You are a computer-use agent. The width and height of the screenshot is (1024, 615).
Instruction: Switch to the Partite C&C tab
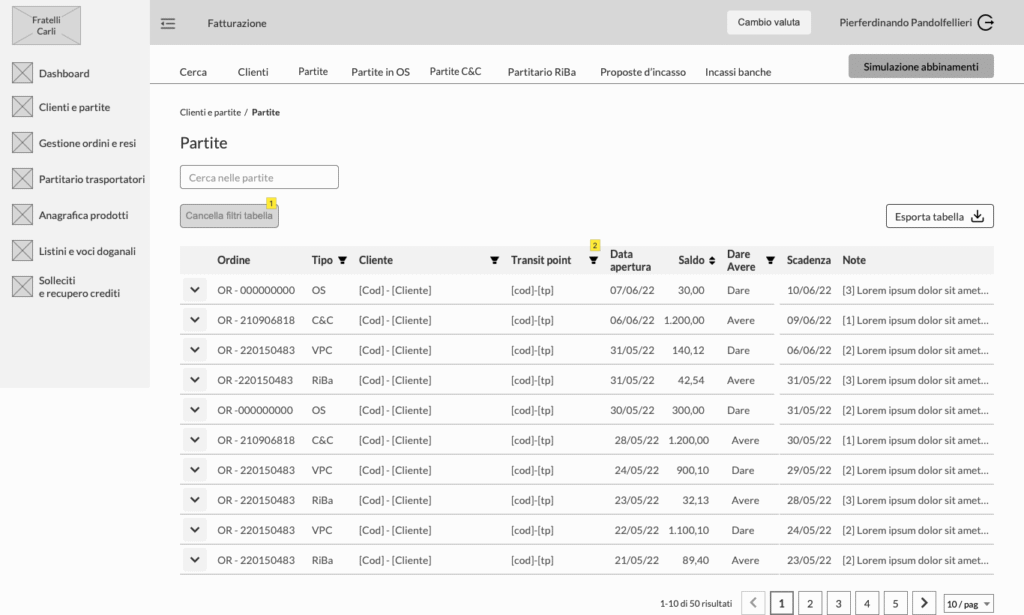coord(455,71)
